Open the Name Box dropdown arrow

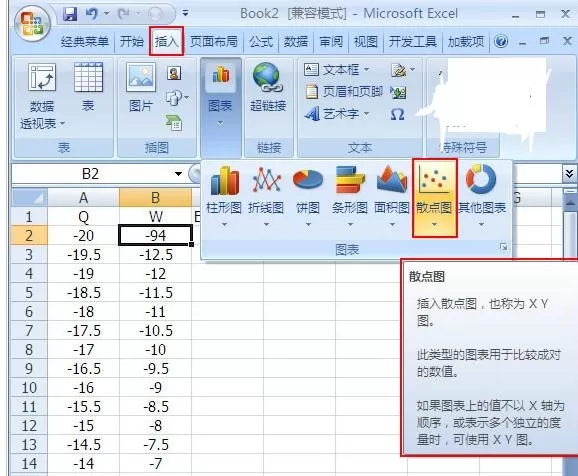[178, 173]
